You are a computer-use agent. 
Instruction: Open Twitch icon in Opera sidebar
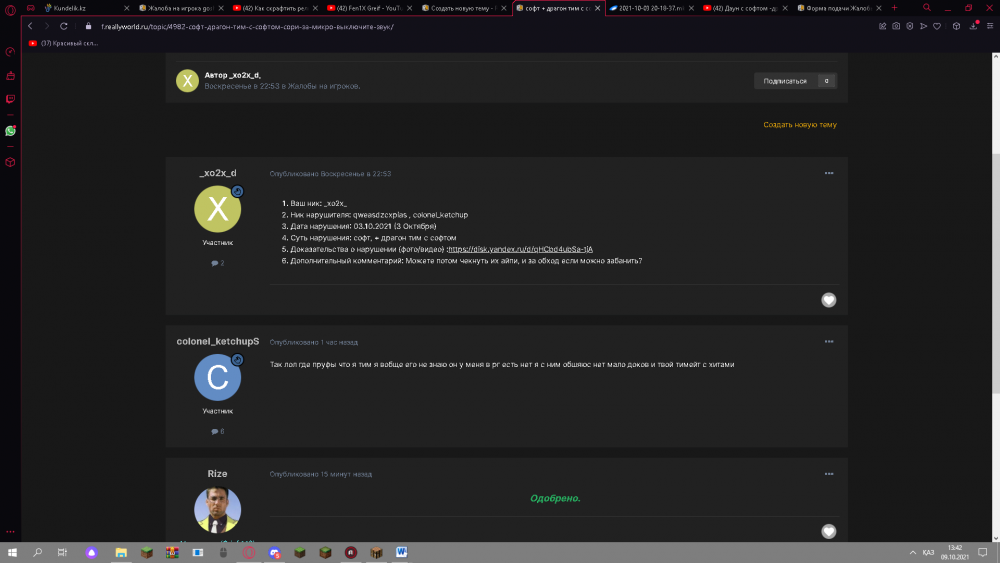10,99
